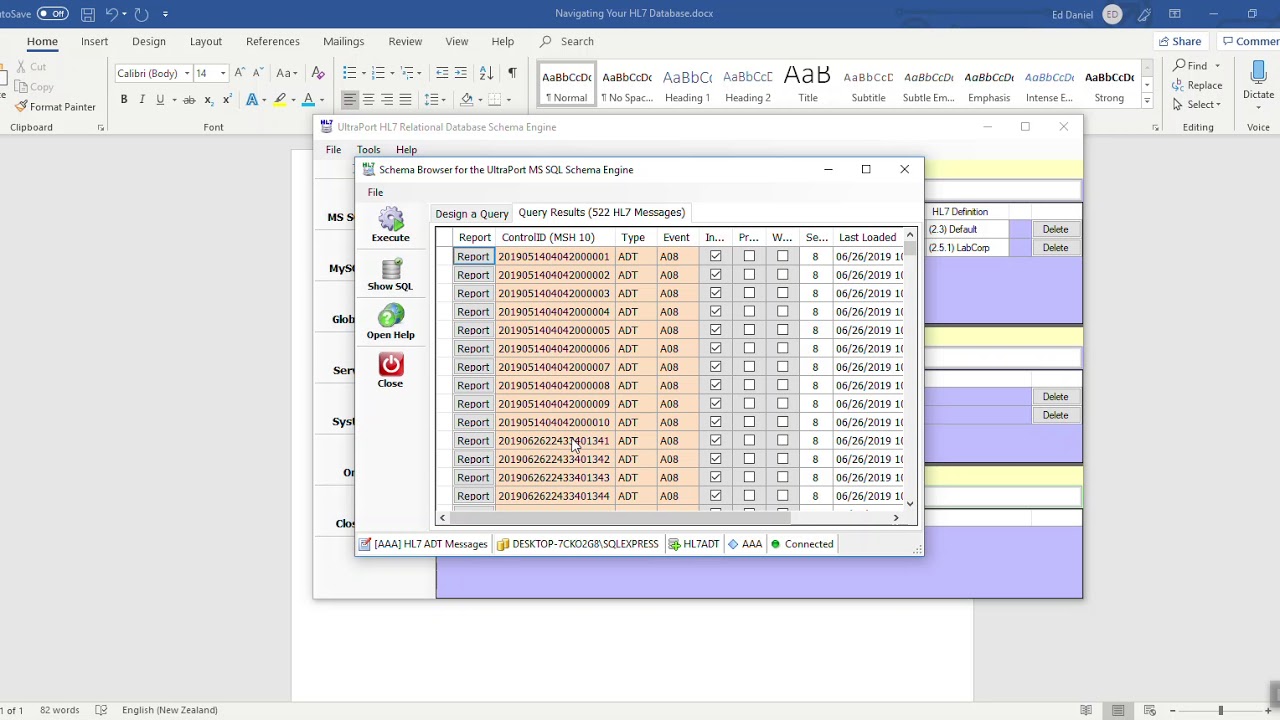Screen dimensions: 1280x720
Task: Switch to the Design ribbon tab
Action: pos(148,41)
